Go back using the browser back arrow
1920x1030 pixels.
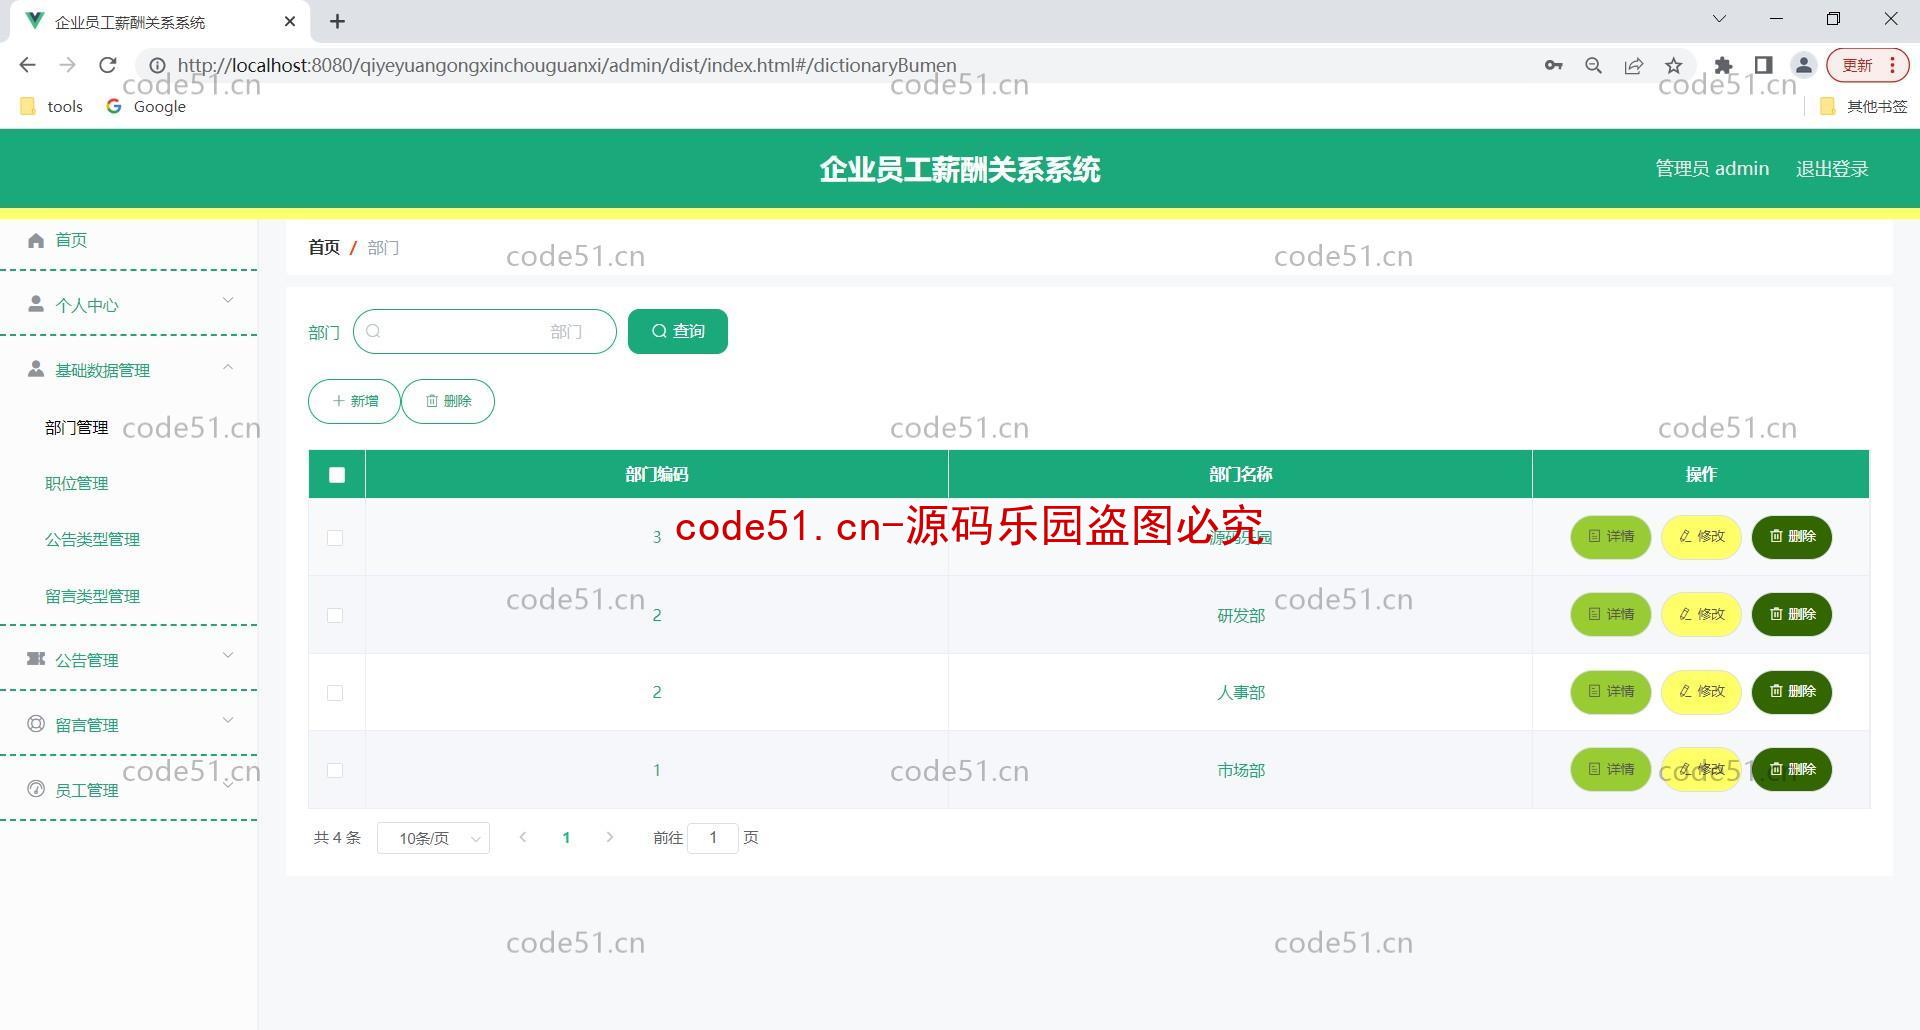(28, 65)
